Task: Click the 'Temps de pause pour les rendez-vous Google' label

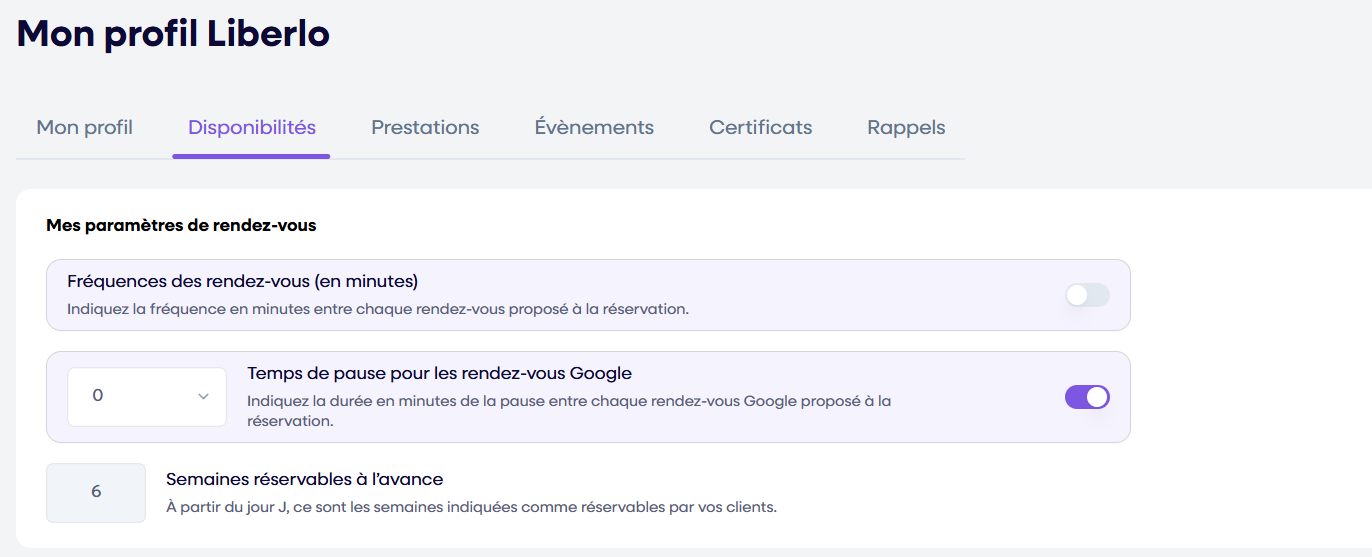Action: [x=439, y=374]
